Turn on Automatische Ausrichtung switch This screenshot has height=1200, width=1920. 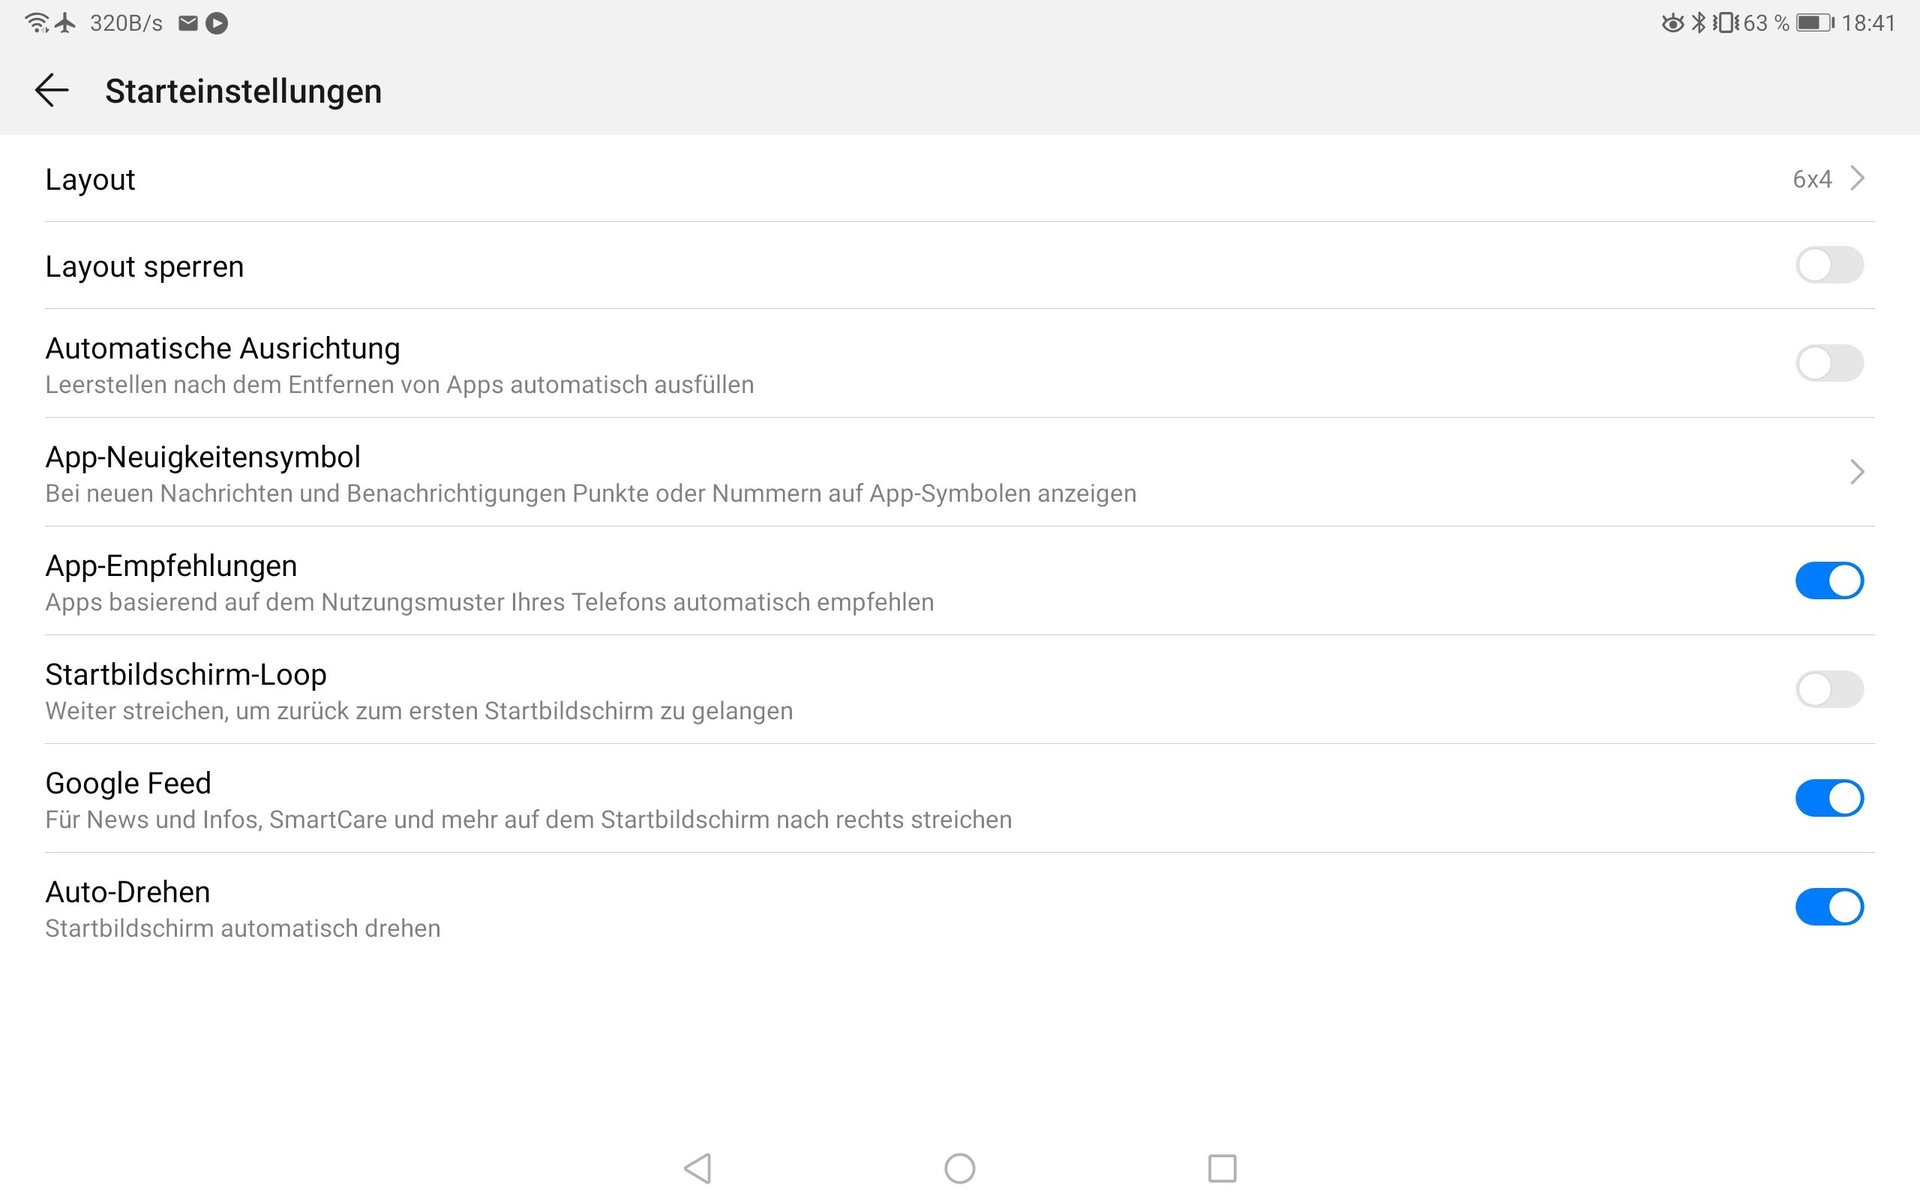1829,363
